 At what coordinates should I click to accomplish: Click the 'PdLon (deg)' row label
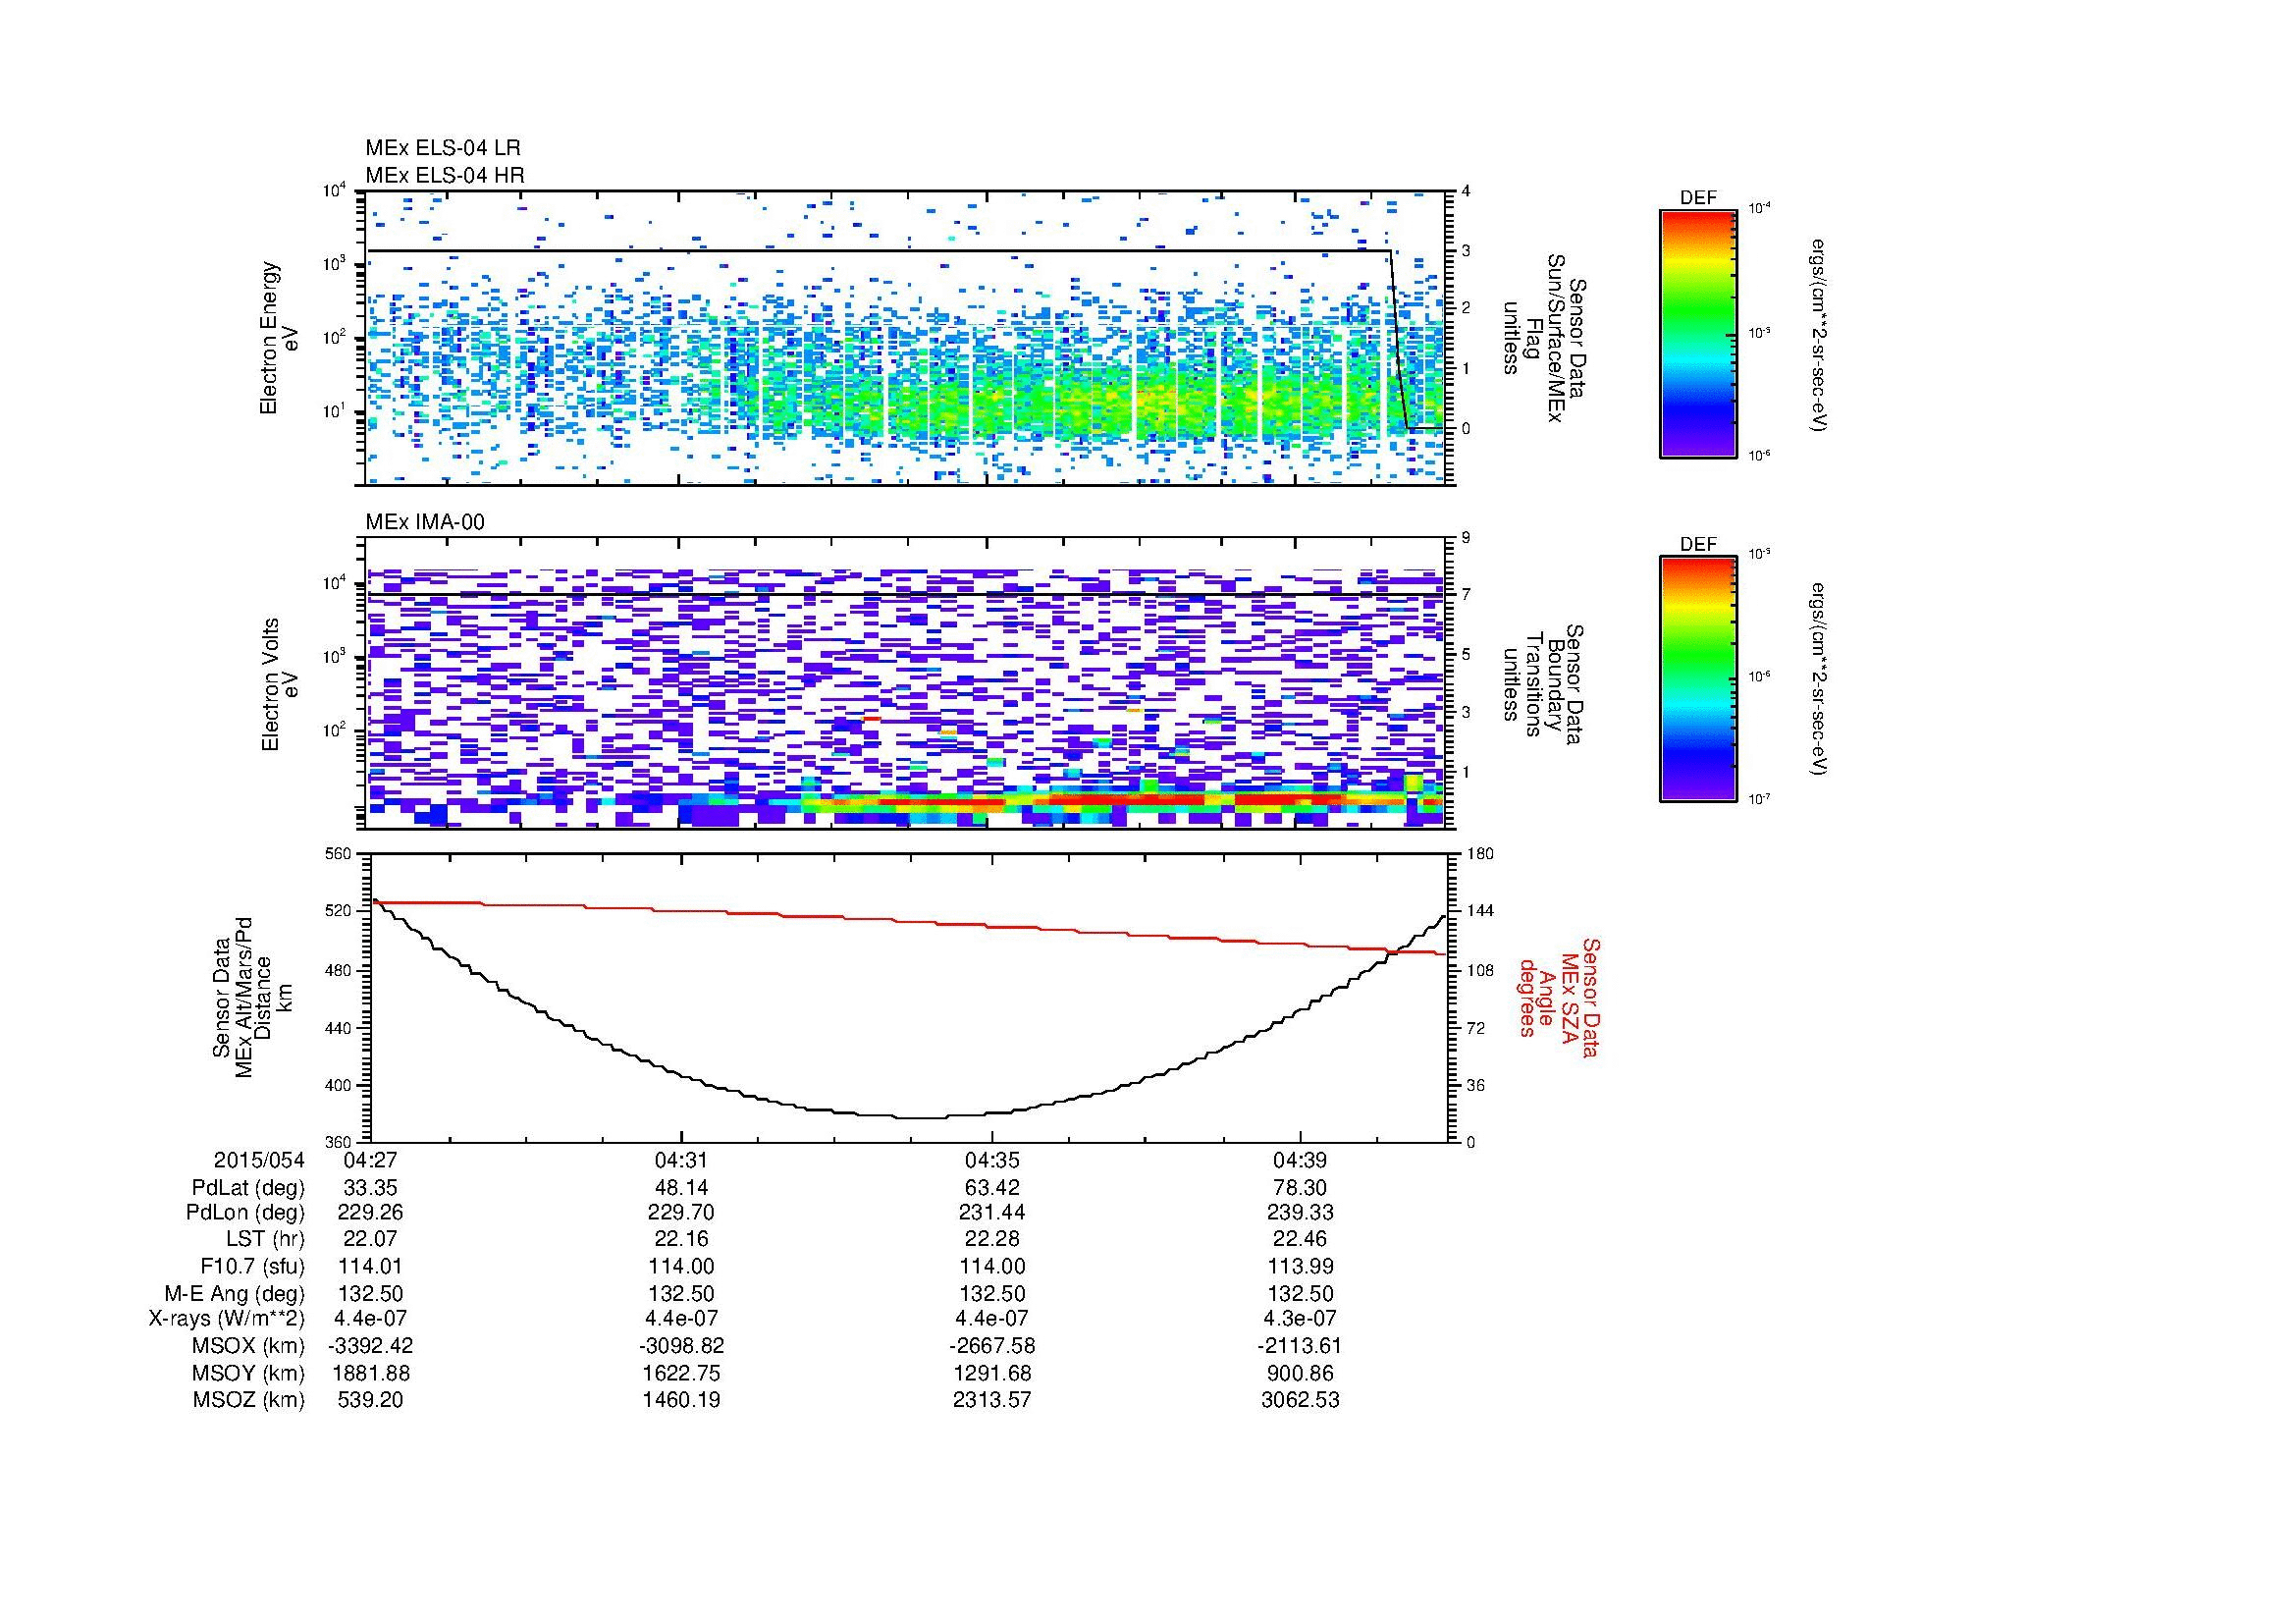point(248,1213)
